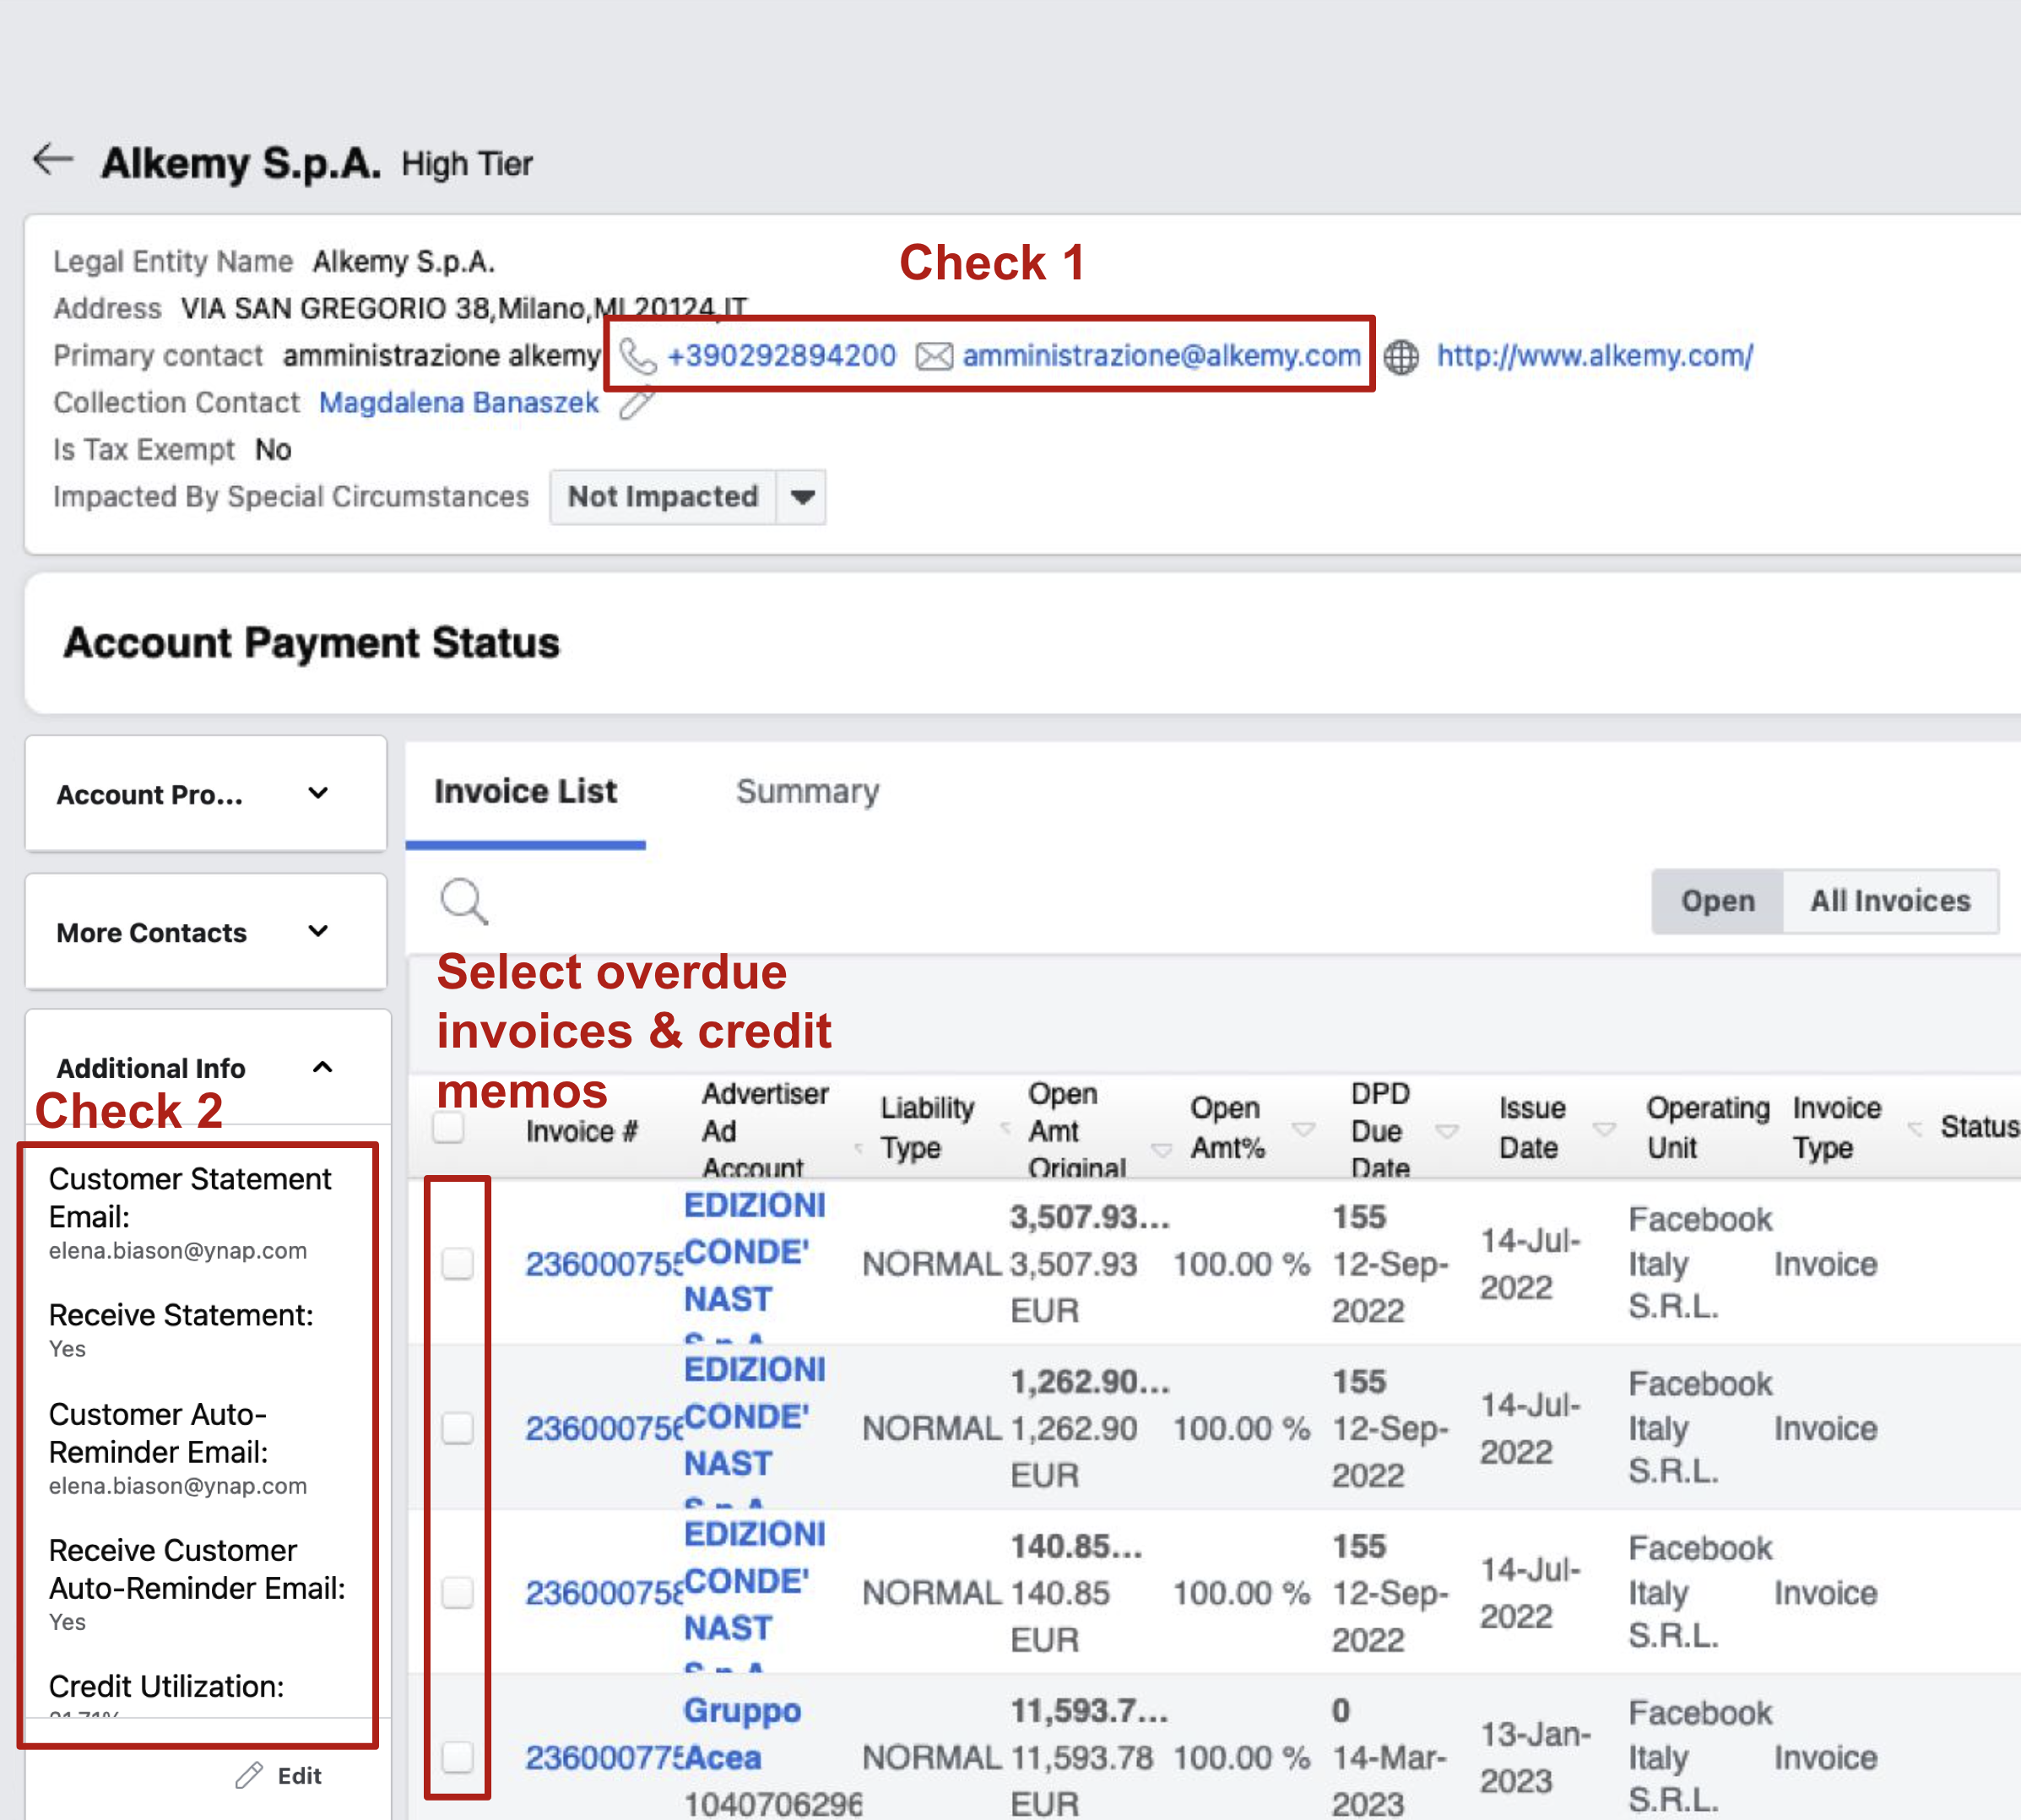Tick checkbox for invoice 236000755
The width and height of the screenshot is (2021, 1820).
[x=458, y=1263]
